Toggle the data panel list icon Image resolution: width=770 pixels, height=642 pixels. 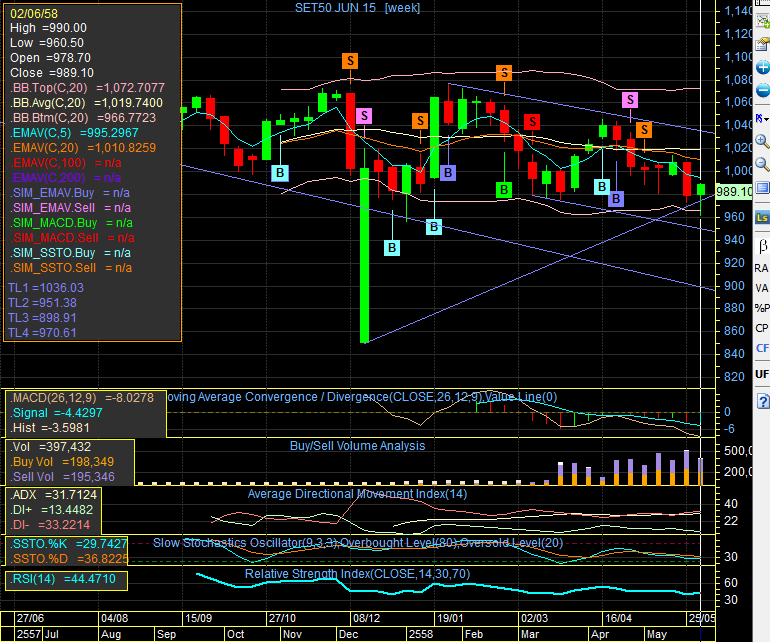click(763, 188)
